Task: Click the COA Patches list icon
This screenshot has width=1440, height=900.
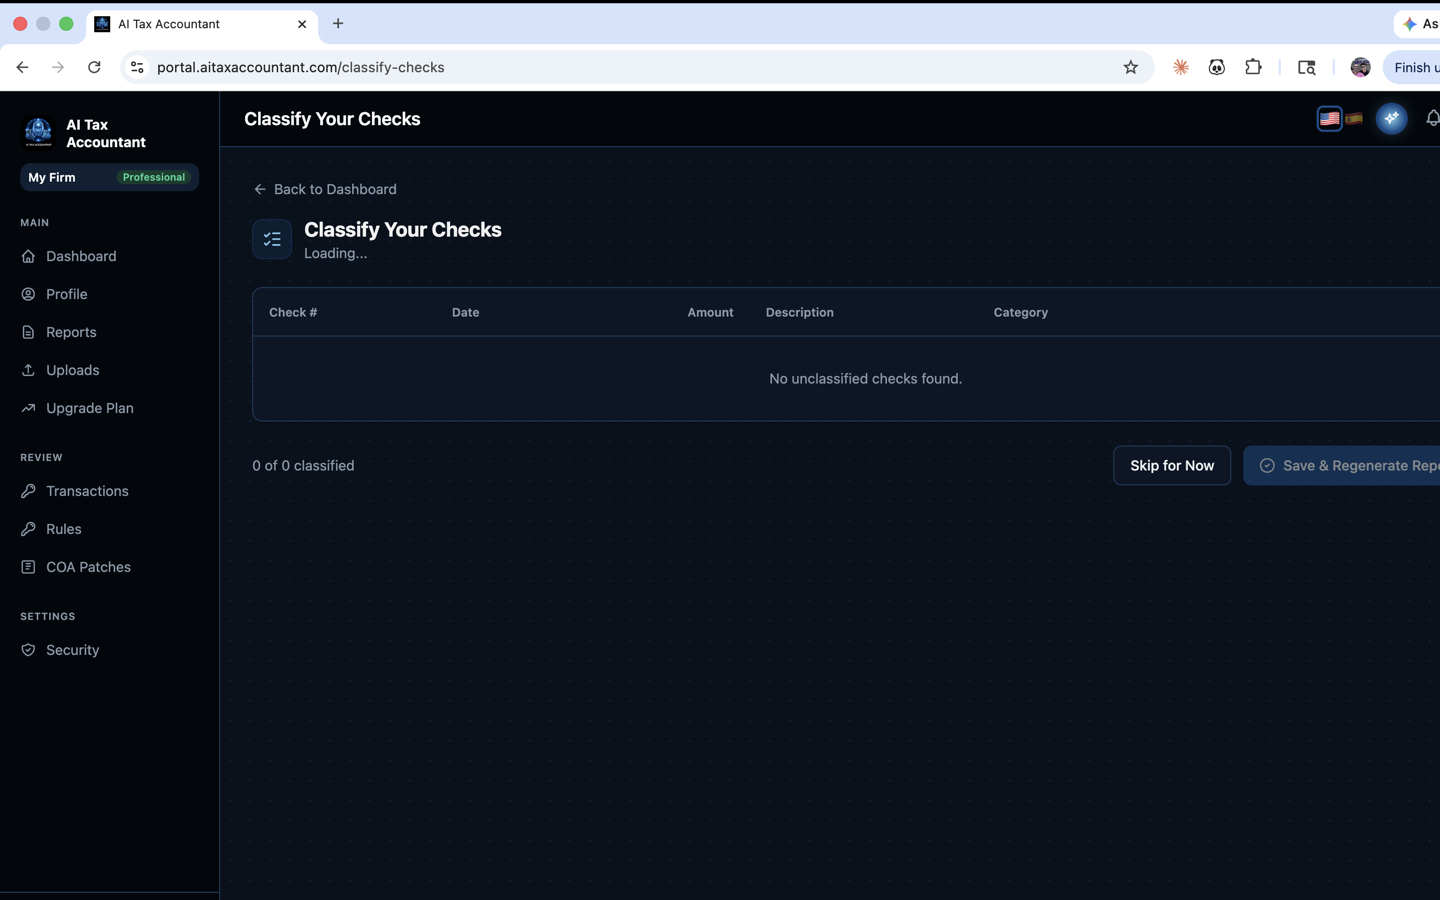Action: pyautogui.click(x=28, y=567)
